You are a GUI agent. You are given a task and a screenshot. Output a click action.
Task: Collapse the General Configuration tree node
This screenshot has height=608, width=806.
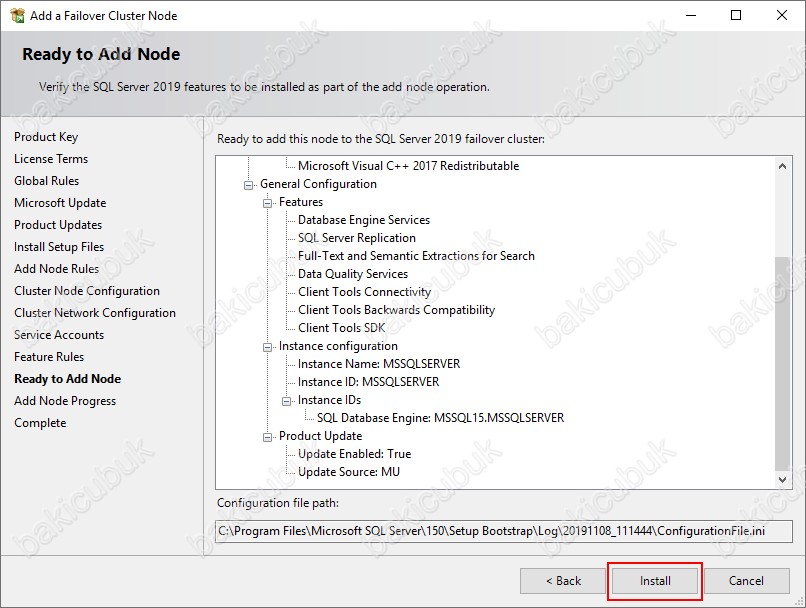[x=249, y=185]
